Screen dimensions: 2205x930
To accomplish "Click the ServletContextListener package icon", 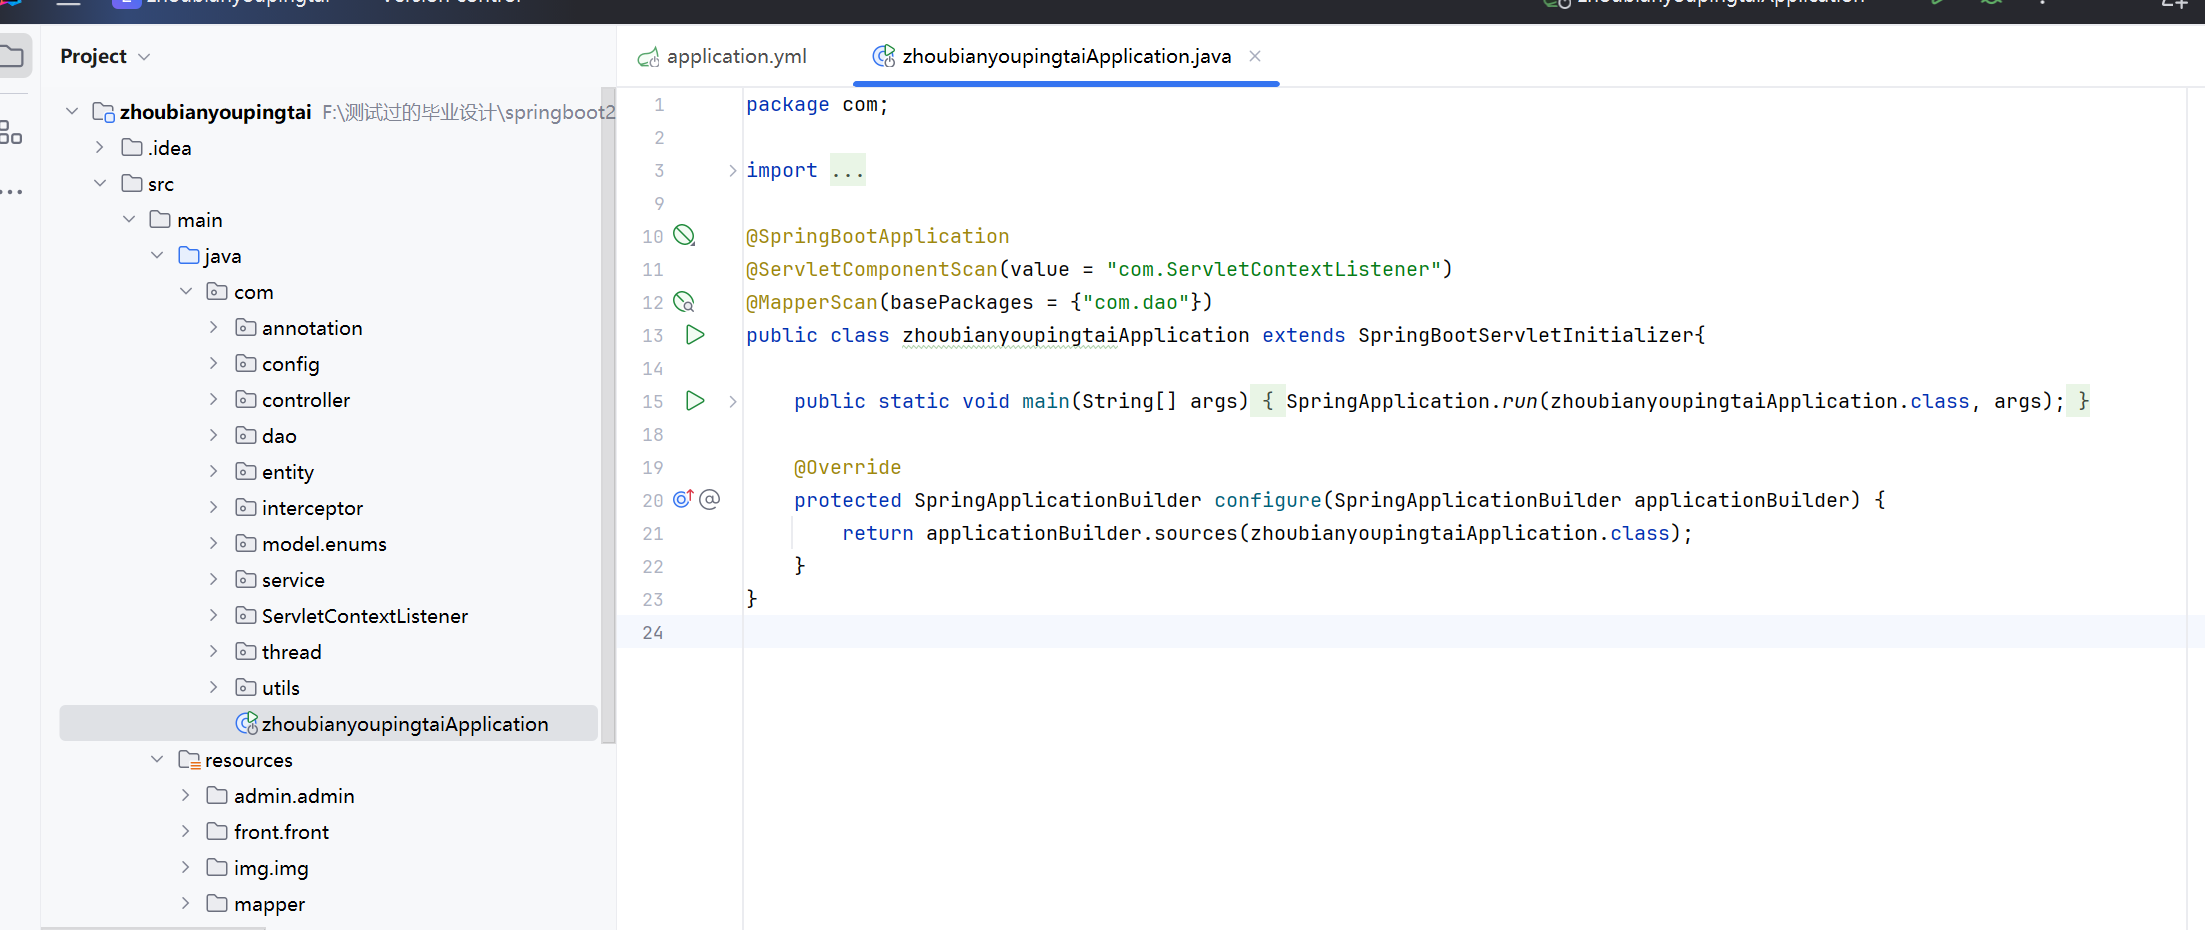I will point(246,616).
